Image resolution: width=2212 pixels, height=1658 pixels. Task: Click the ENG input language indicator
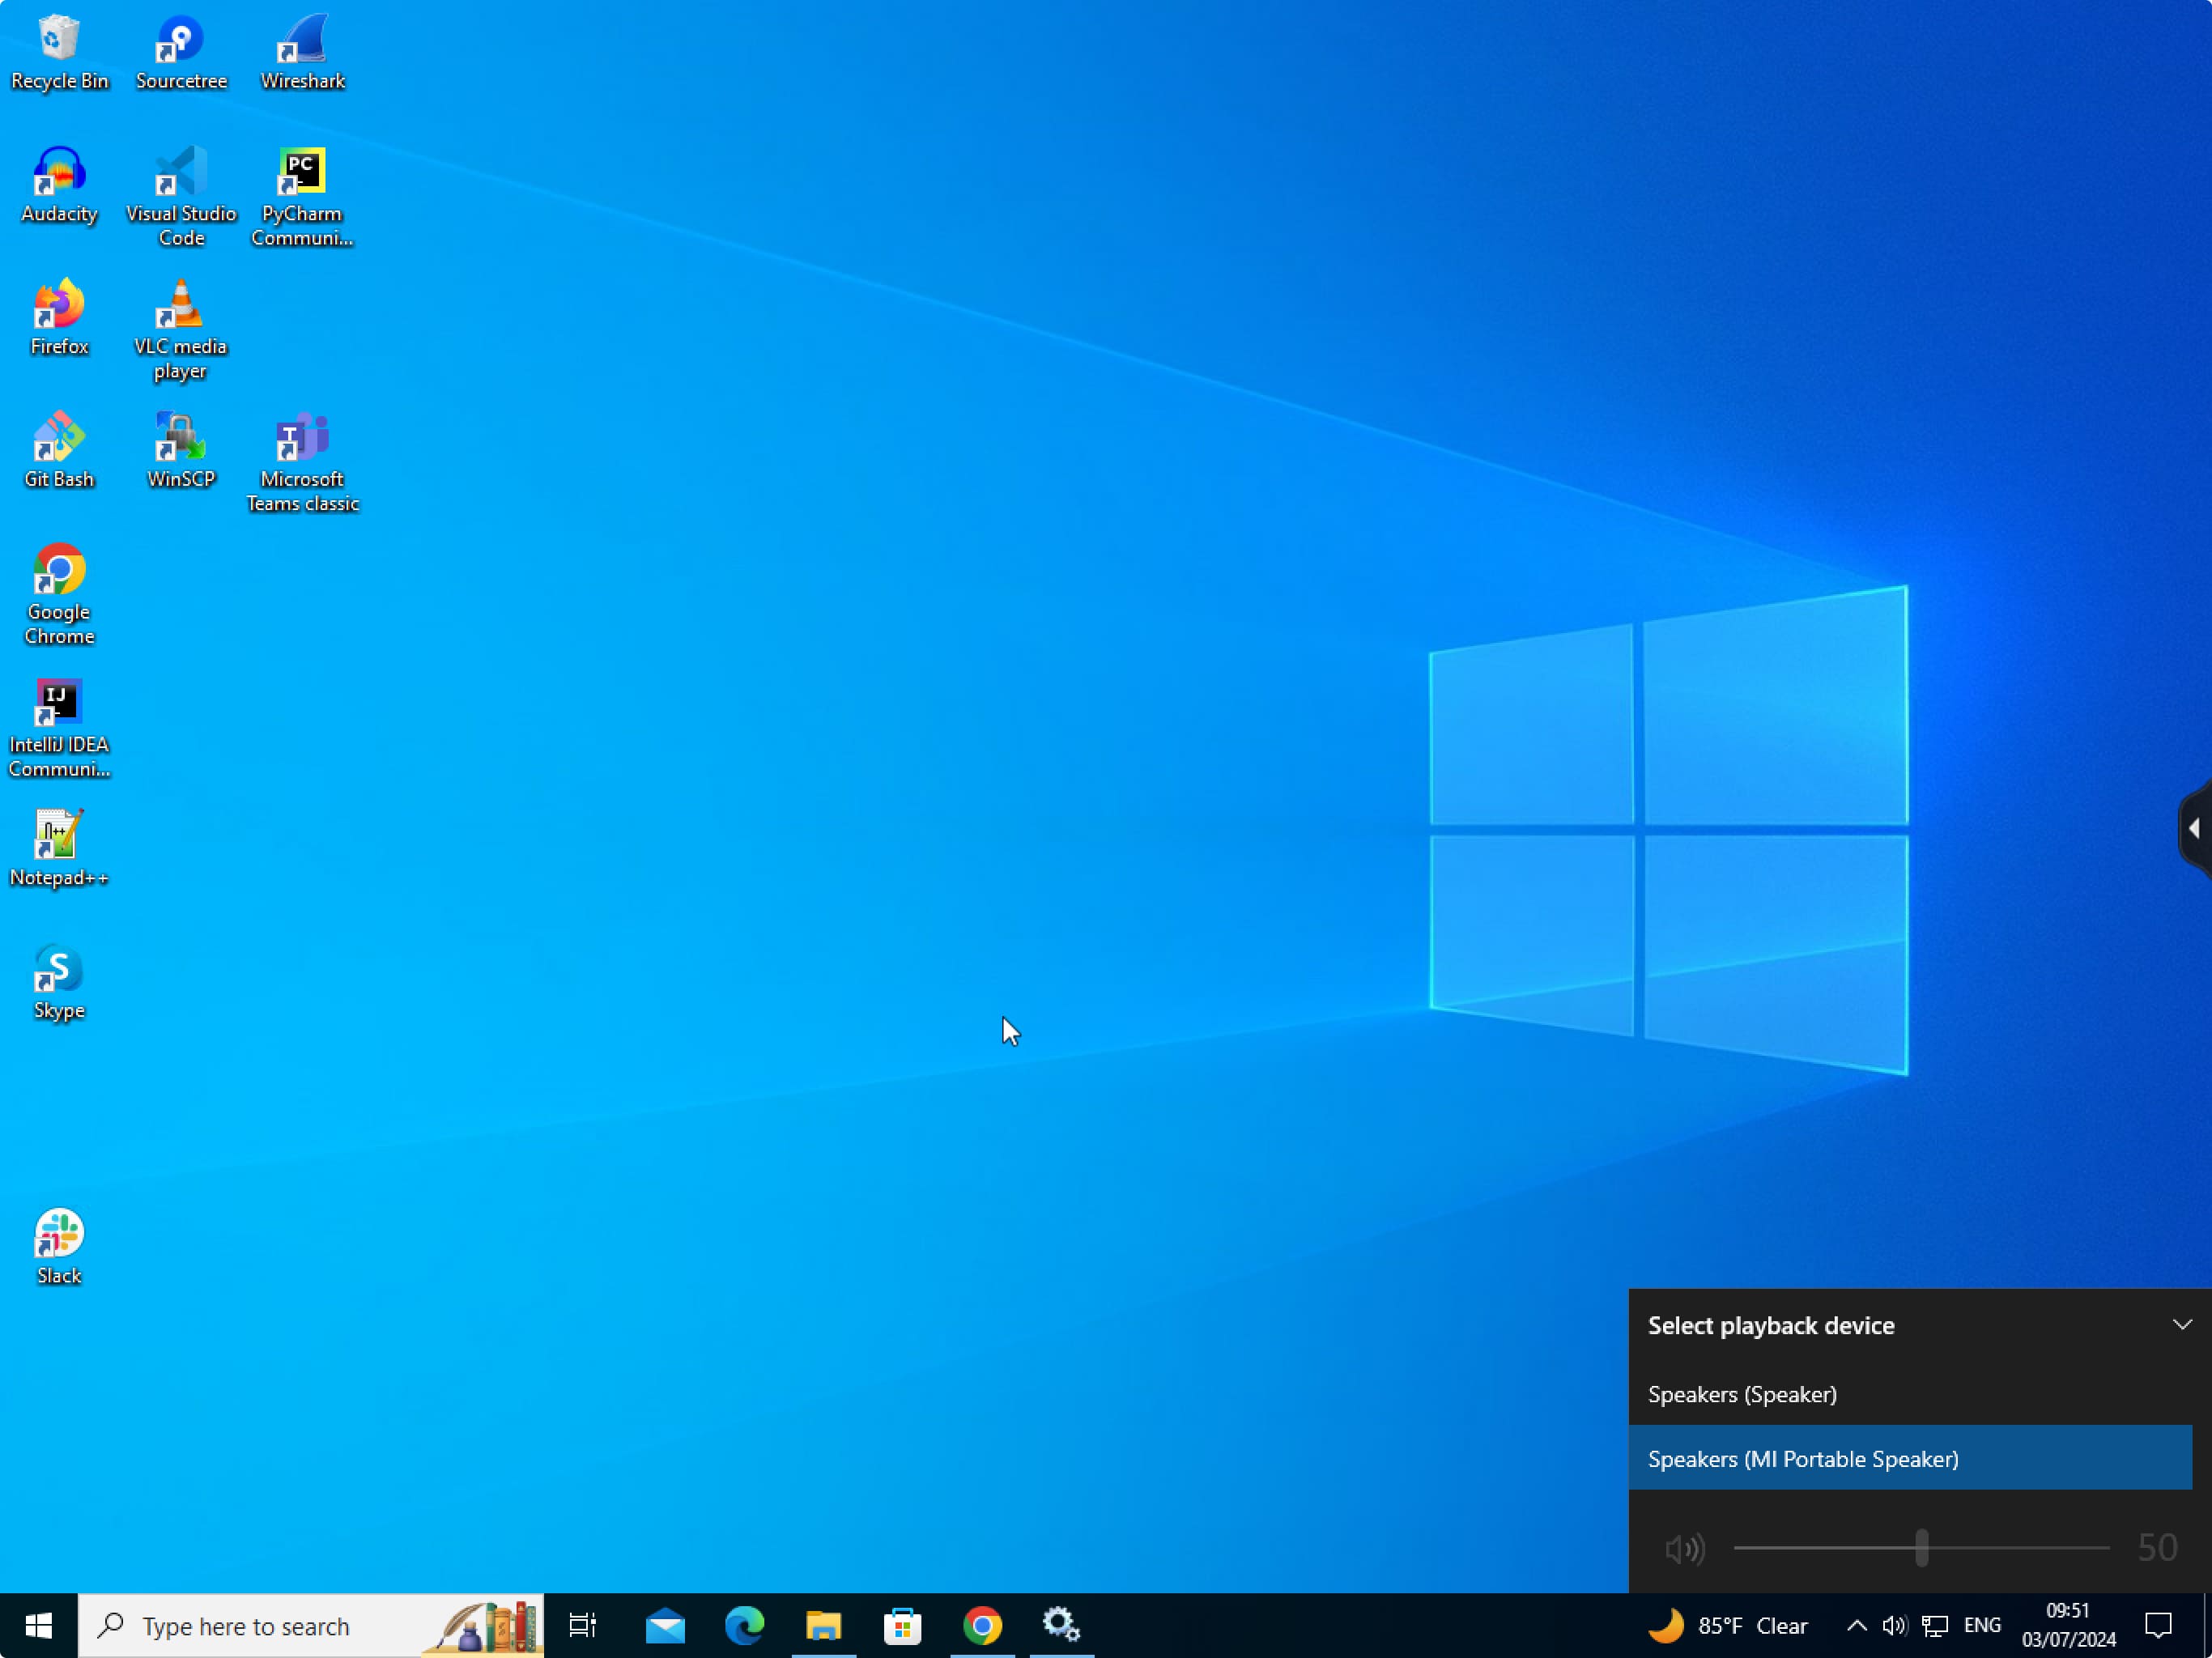point(1982,1626)
